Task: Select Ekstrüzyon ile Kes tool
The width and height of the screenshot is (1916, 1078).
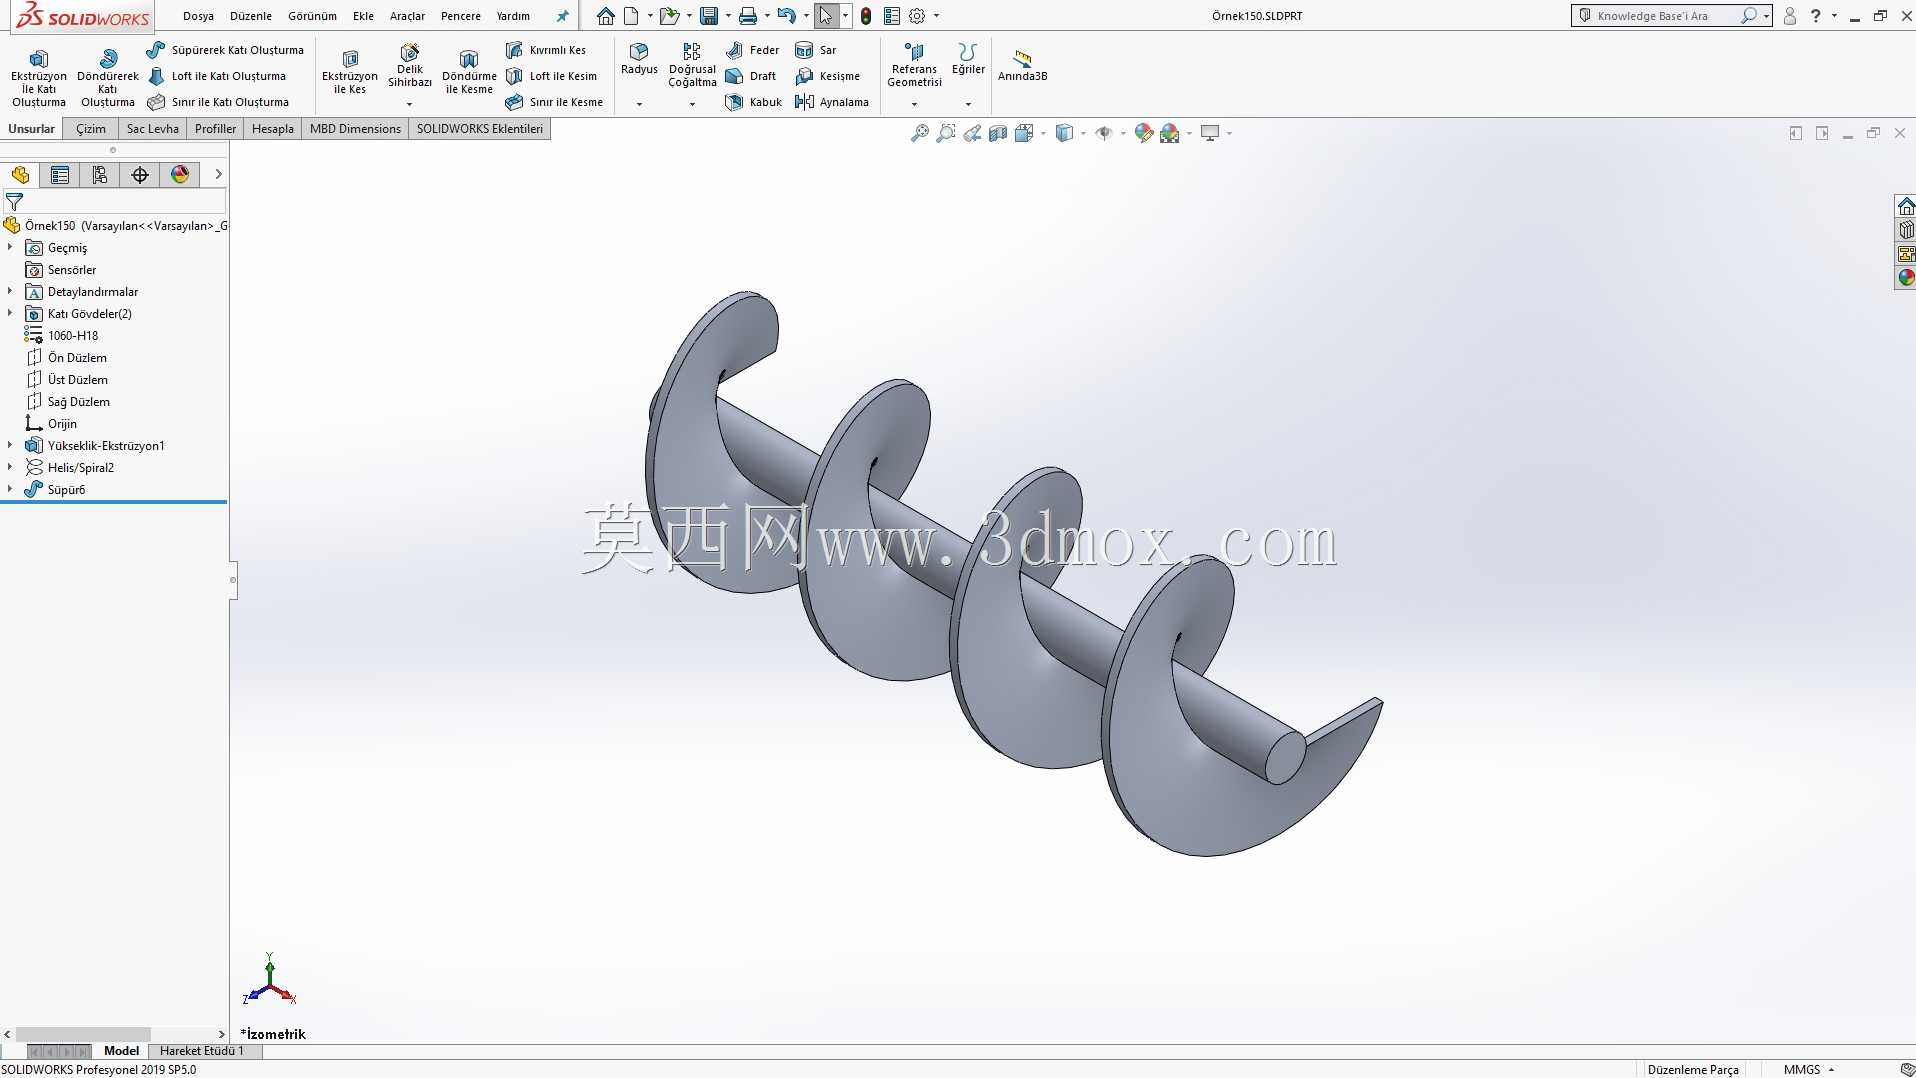Action: [x=350, y=72]
